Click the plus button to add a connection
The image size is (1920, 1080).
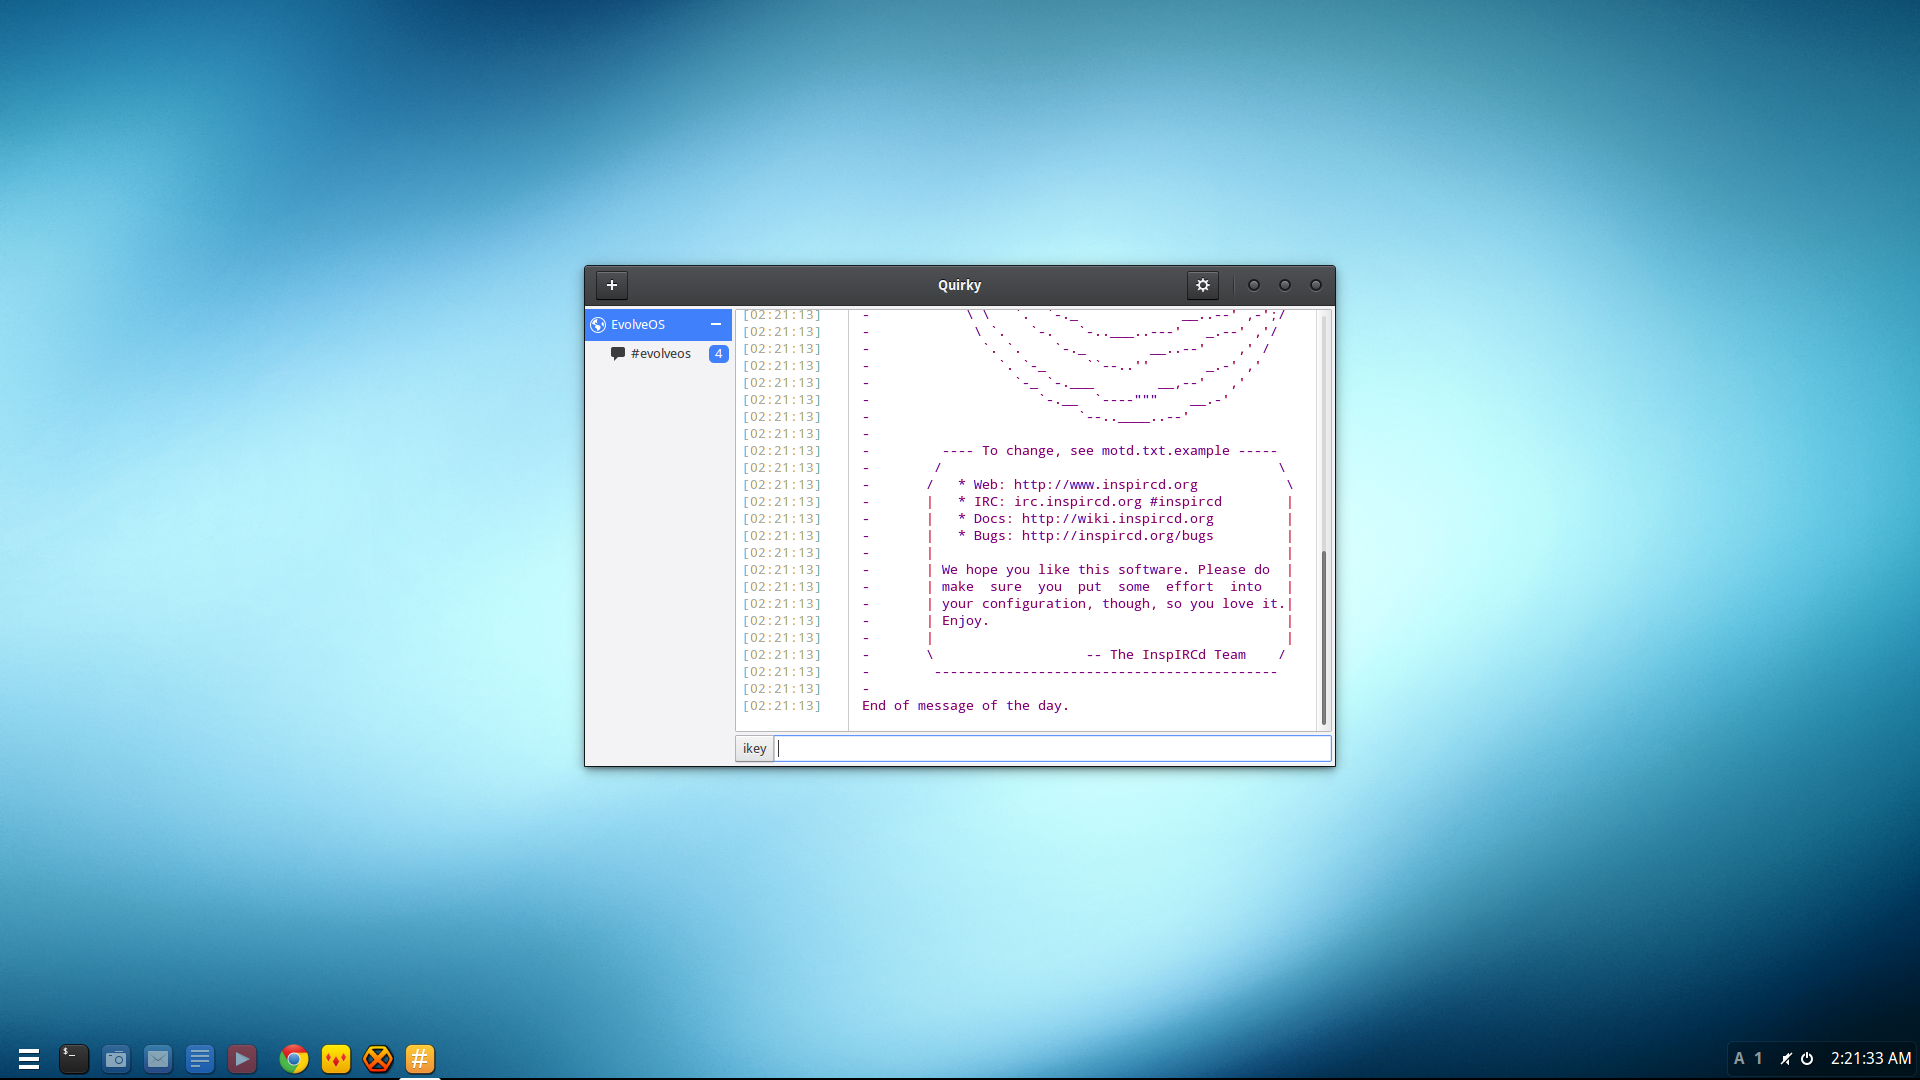(612, 285)
